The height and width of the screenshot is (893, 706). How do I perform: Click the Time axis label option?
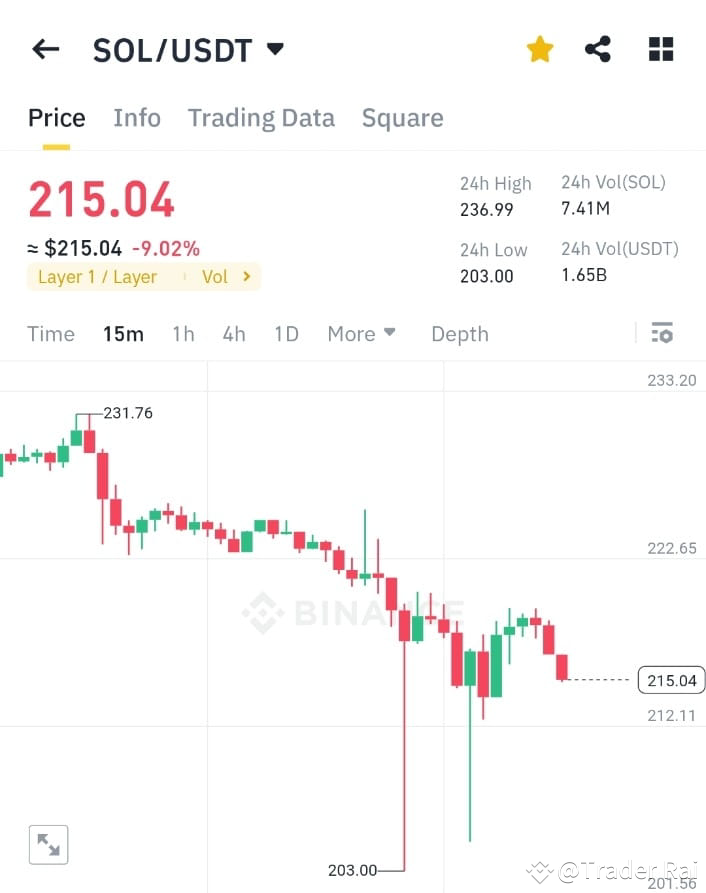[x=51, y=334]
